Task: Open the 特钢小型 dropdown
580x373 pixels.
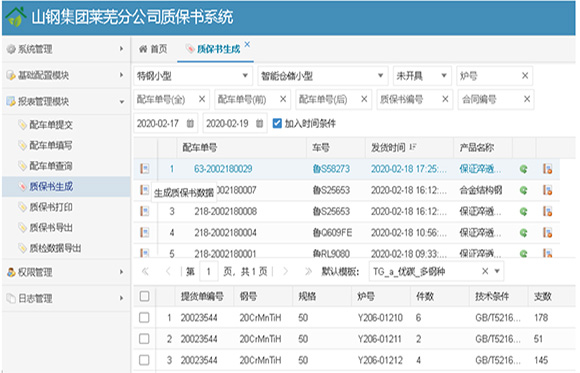Action: pos(193,76)
